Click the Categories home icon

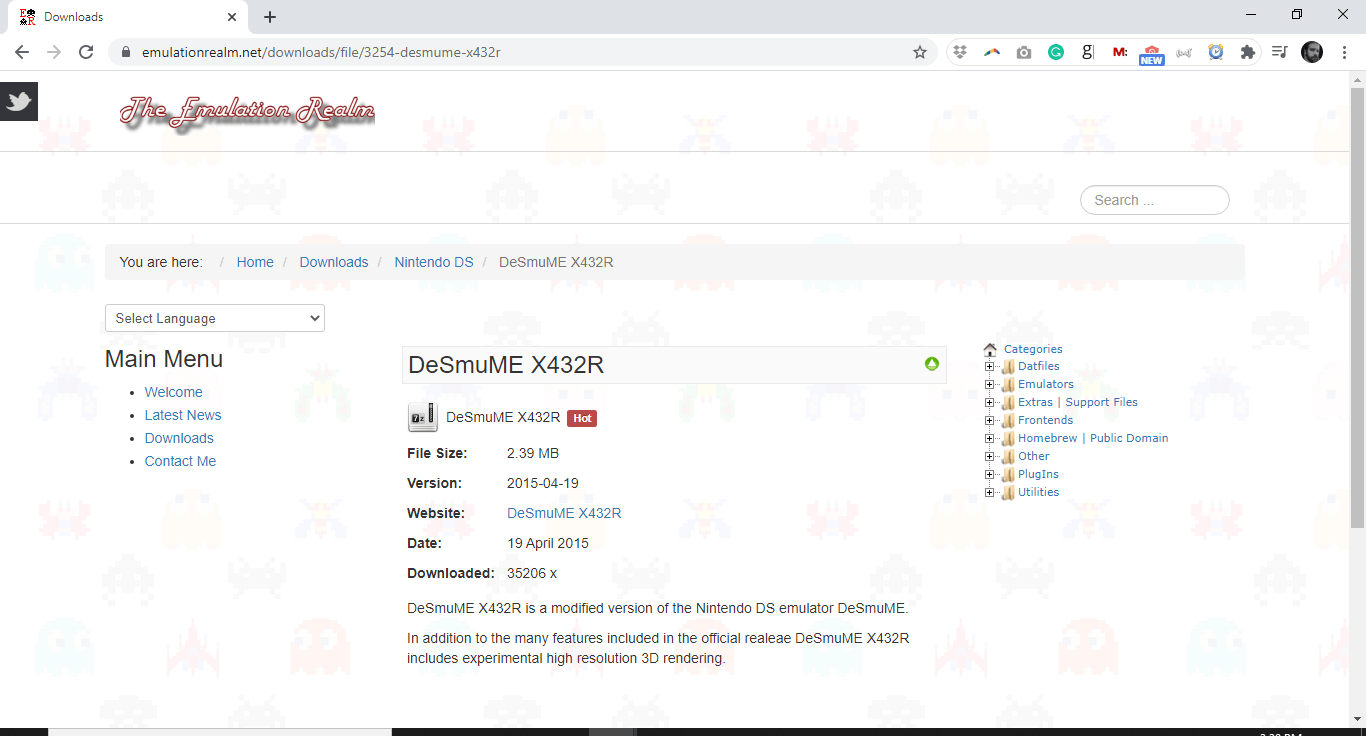(x=990, y=349)
